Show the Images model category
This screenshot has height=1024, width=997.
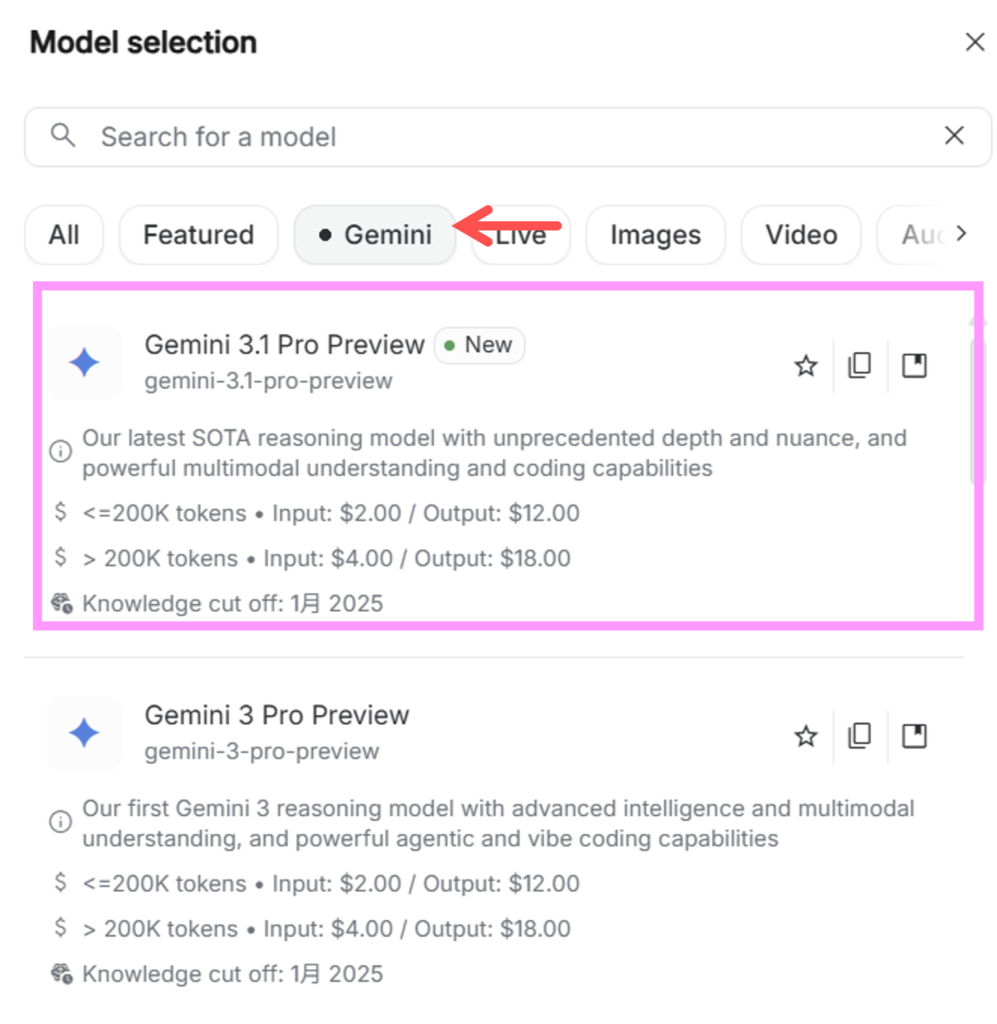tap(655, 235)
